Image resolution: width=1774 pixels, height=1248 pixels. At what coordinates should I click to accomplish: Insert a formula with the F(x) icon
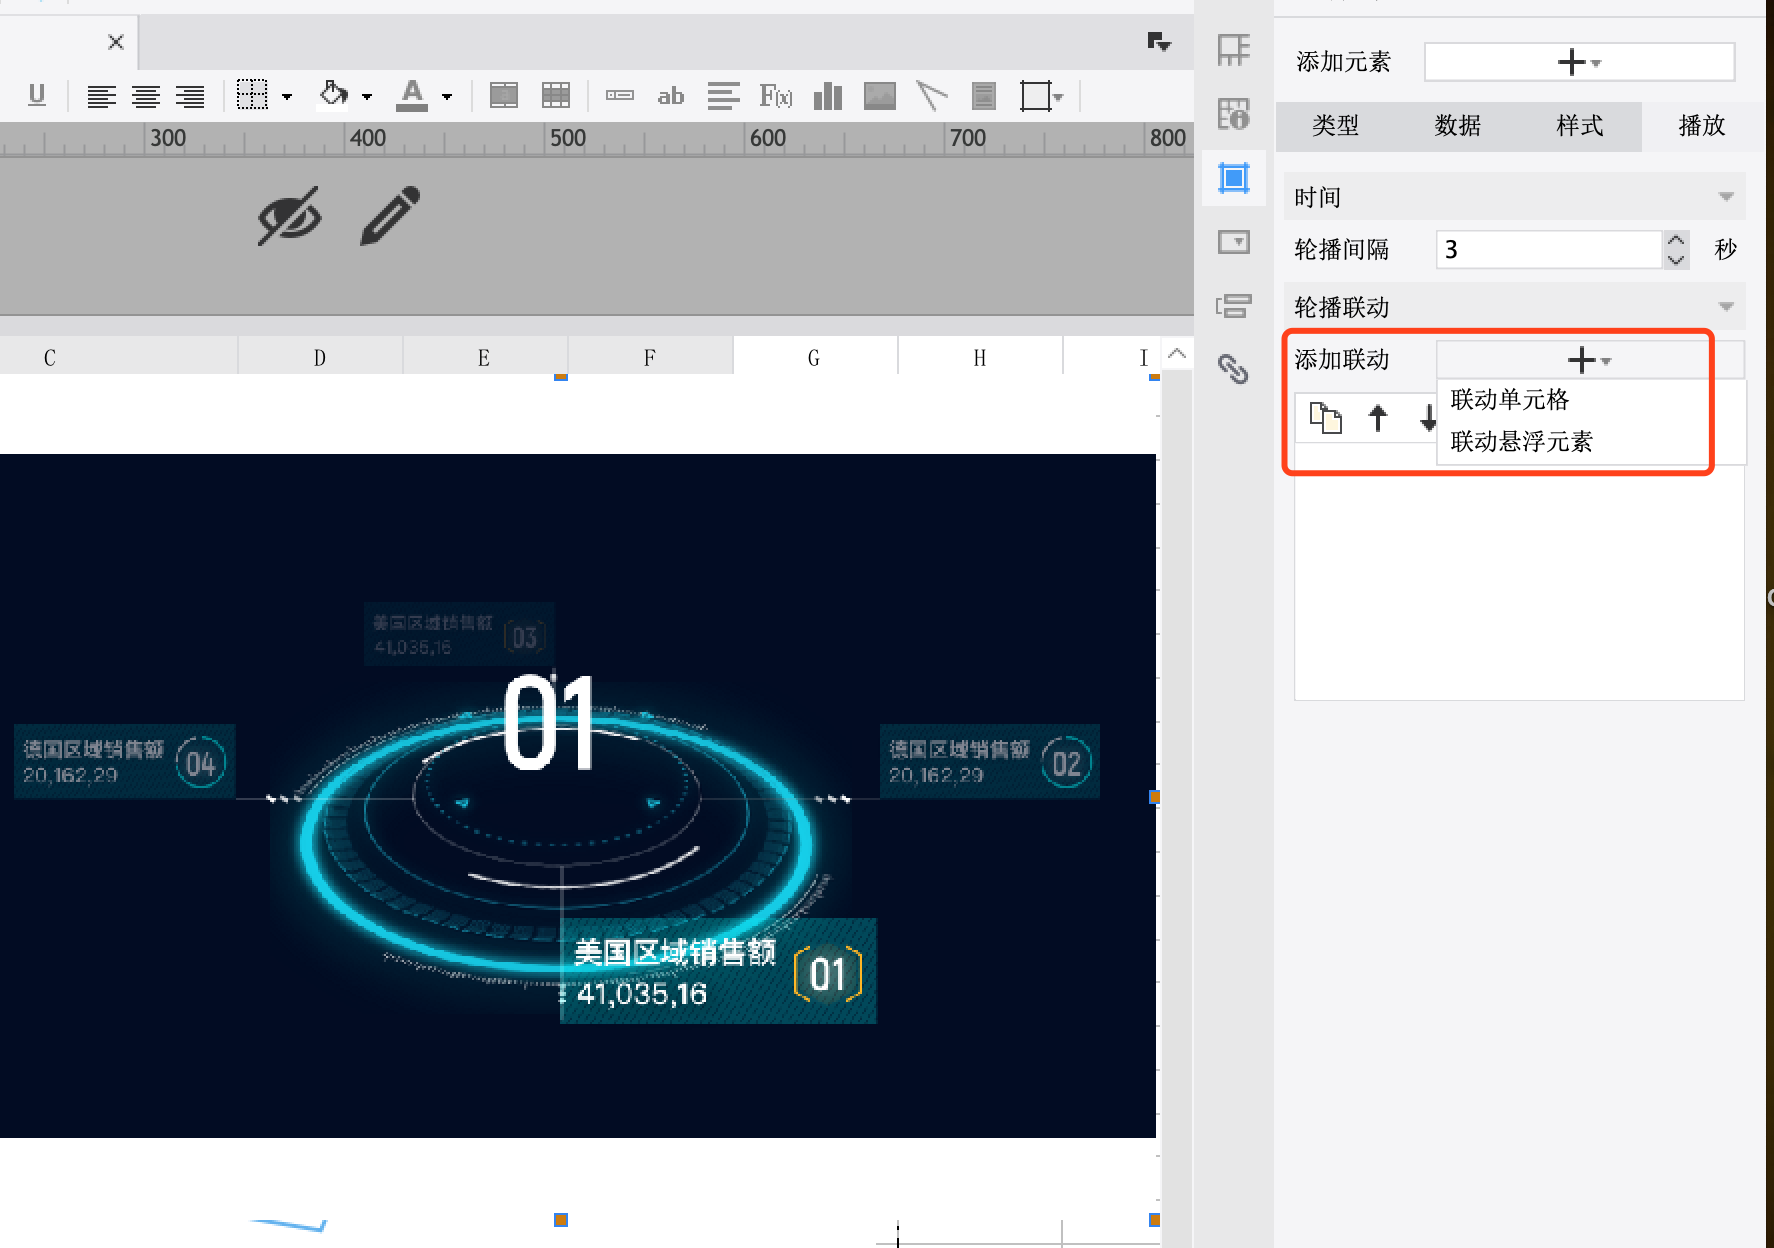tap(776, 96)
